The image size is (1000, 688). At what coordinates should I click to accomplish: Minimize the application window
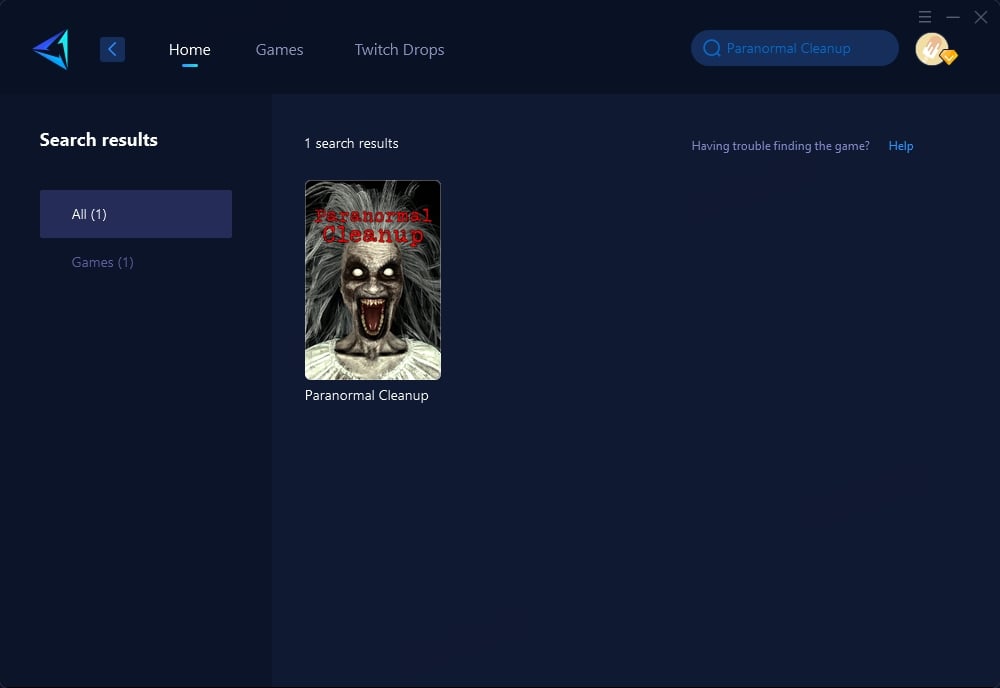(x=953, y=17)
